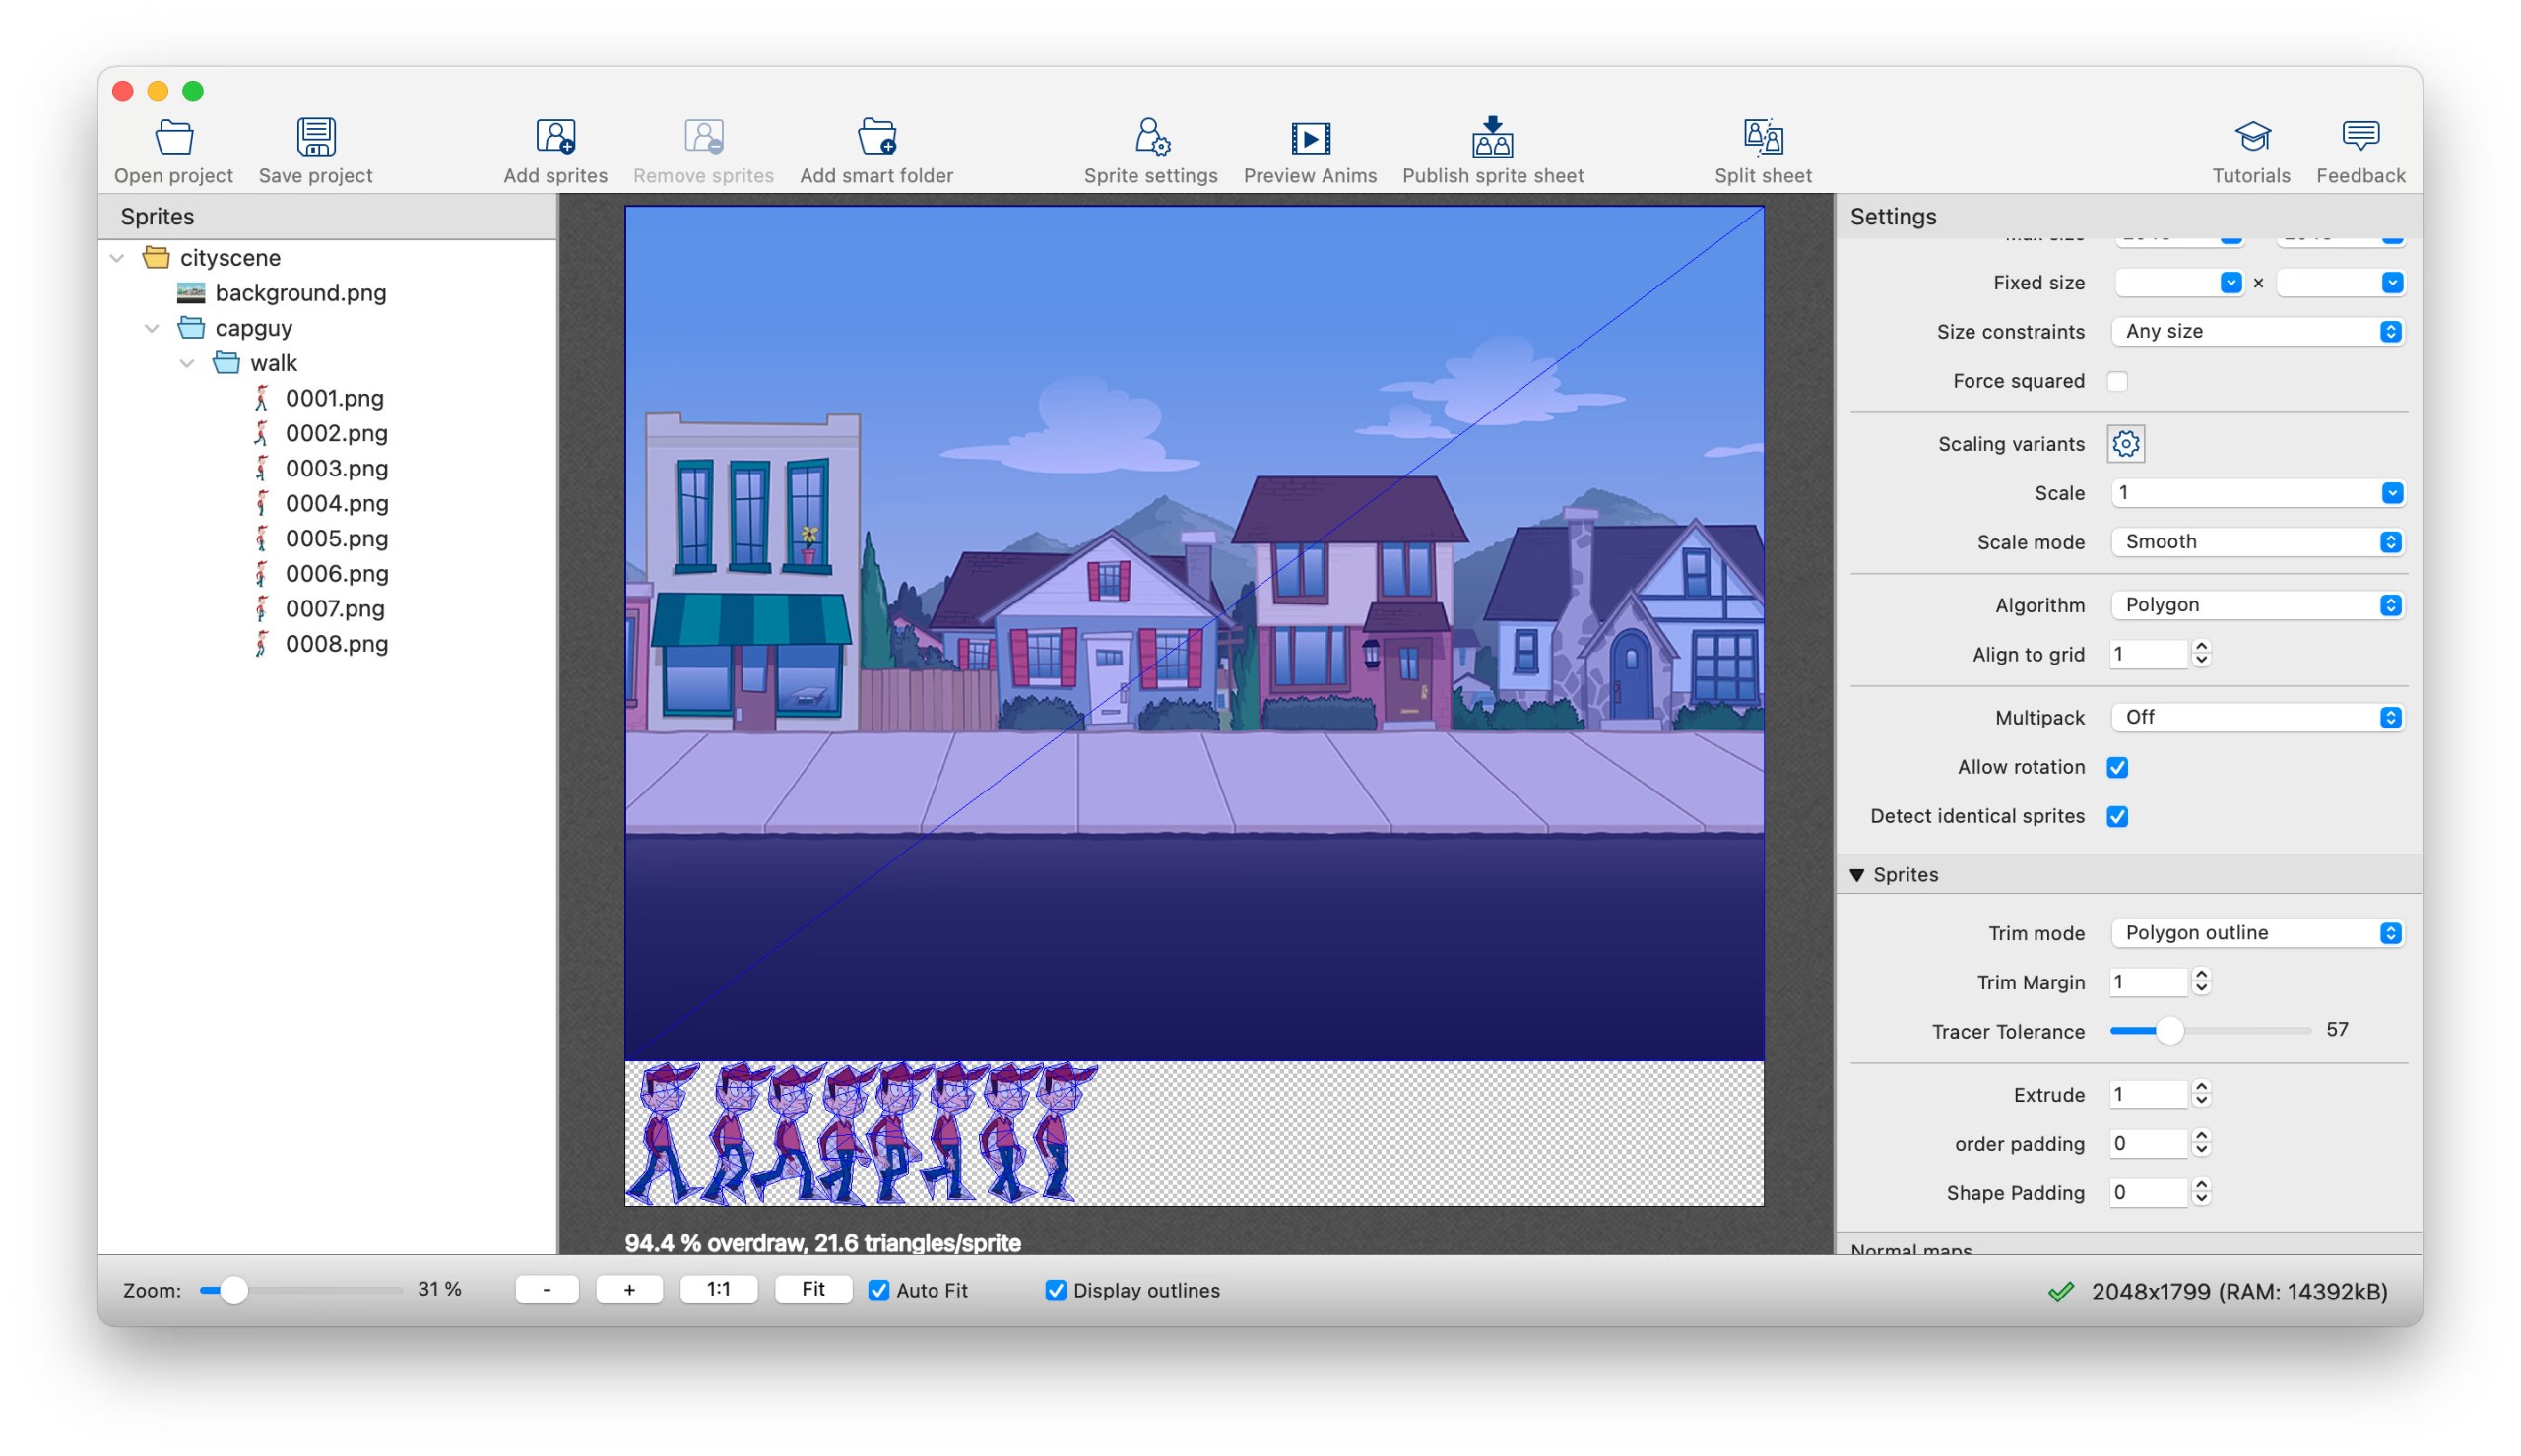The height and width of the screenshot is (1456, 2521).
Task: Open the Scaling variants gear button
Action: tap(2125, 444)
